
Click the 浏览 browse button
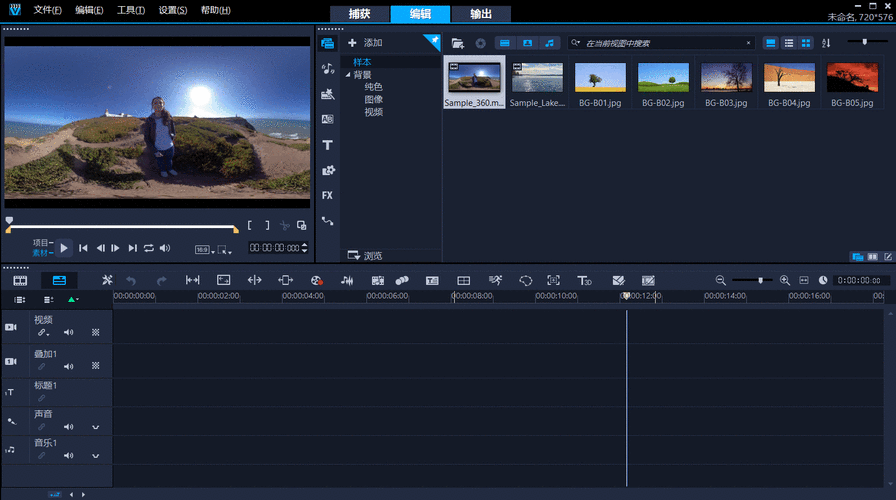pos(365,255)
